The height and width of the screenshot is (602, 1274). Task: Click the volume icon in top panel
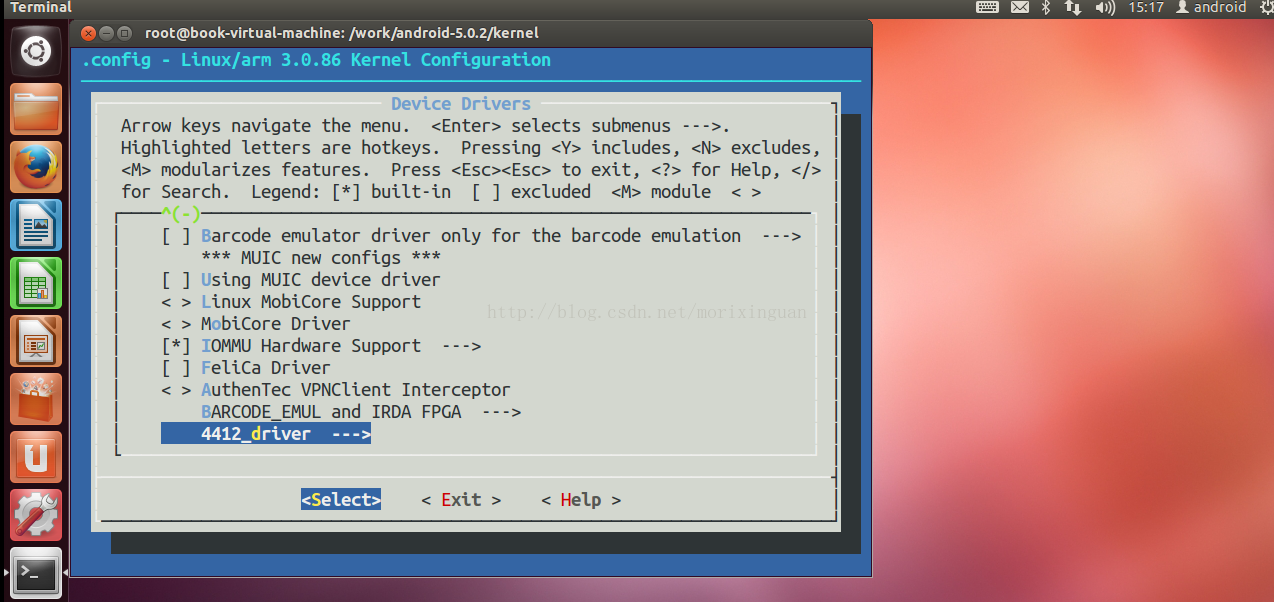1104,7
